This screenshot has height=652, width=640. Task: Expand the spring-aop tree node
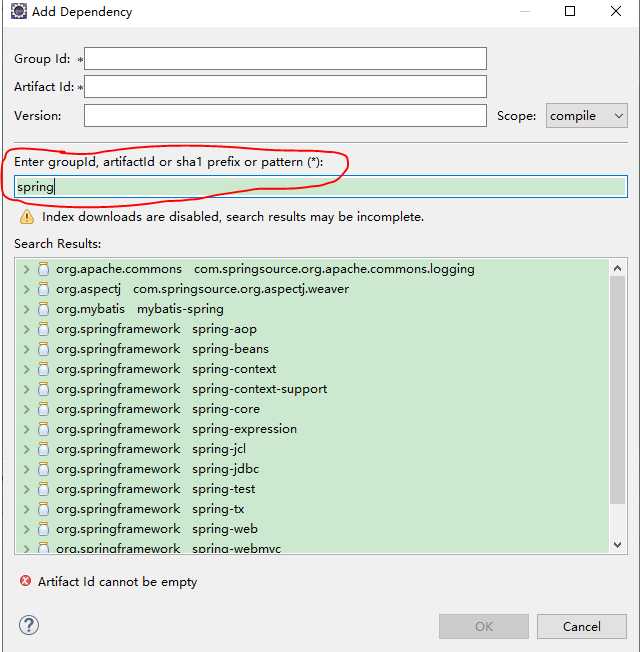point(27,329)
